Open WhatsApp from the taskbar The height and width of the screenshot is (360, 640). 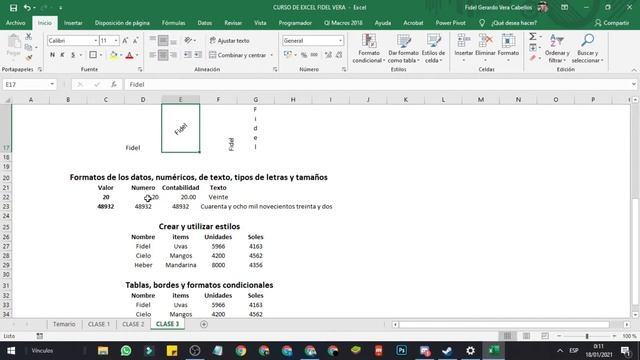click(126, 351)
